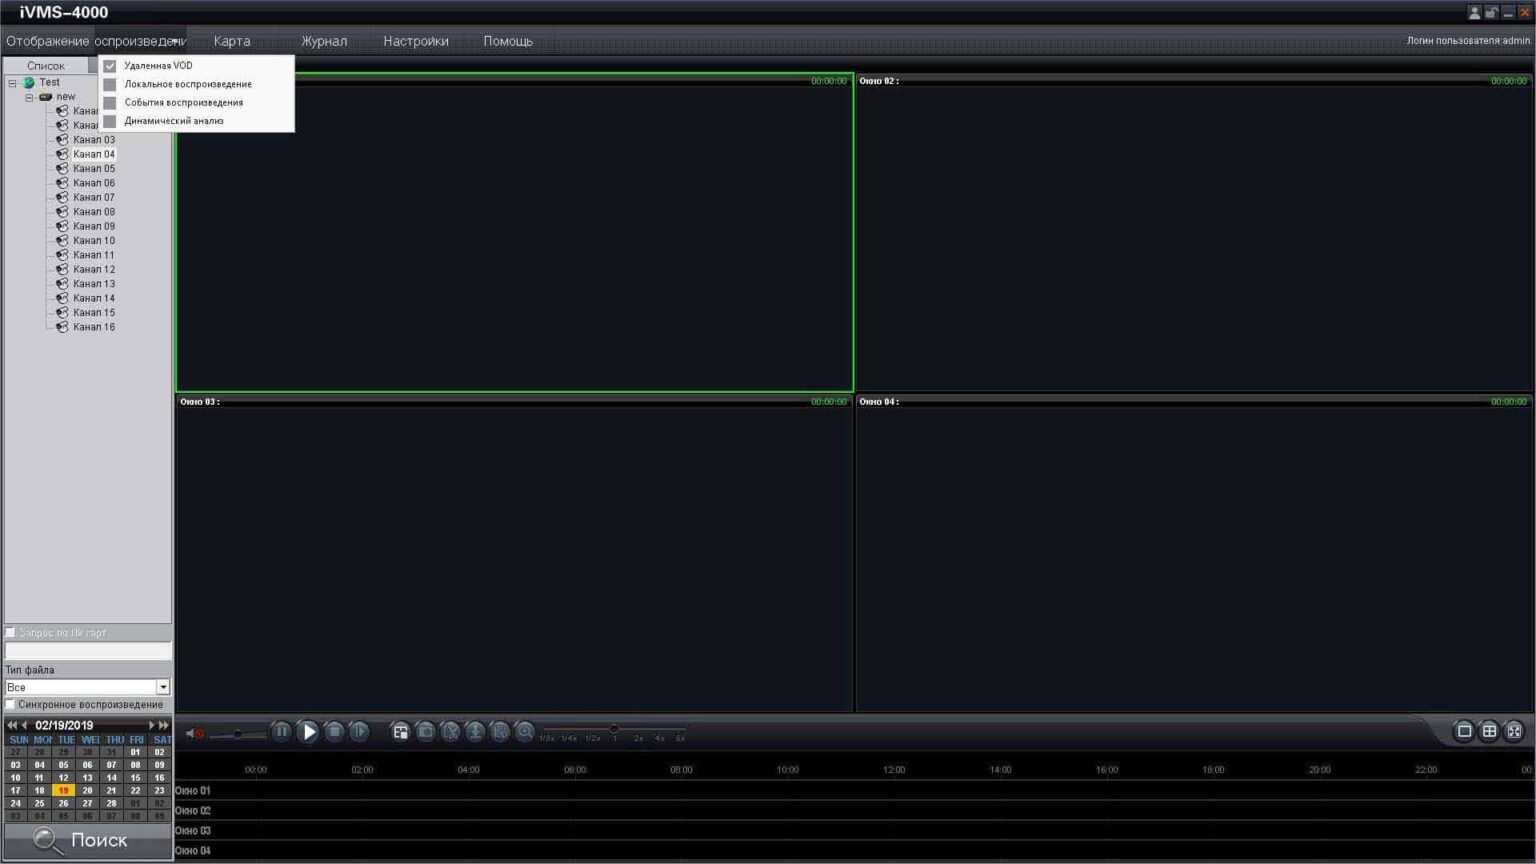Click the playback speed slider handle
Screen dimensions: 1536x864
tap(614, 729)
